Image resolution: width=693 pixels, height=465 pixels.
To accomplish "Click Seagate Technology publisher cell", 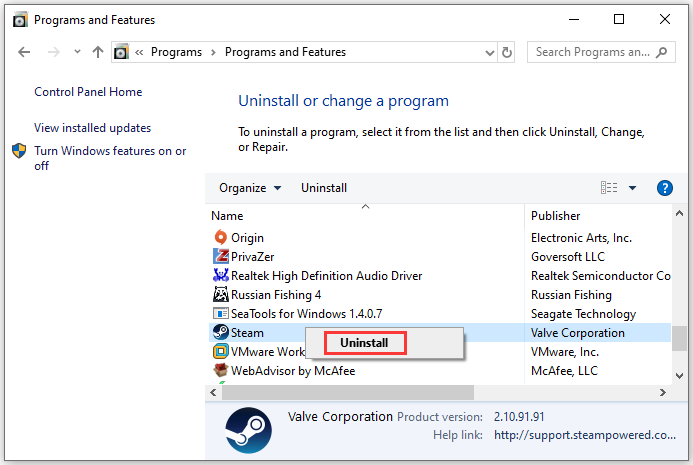I will click(583, 314).
